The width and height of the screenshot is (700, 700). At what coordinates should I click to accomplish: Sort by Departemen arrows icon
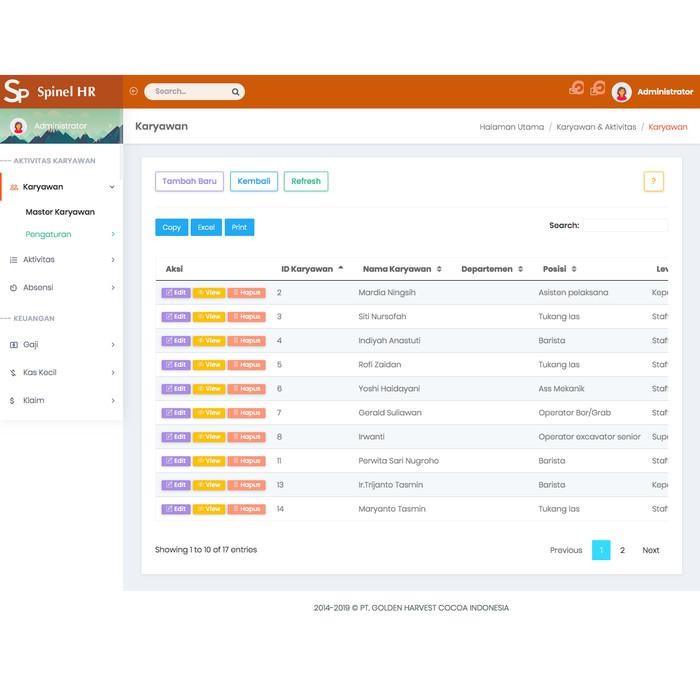click(x=521, y=269)
